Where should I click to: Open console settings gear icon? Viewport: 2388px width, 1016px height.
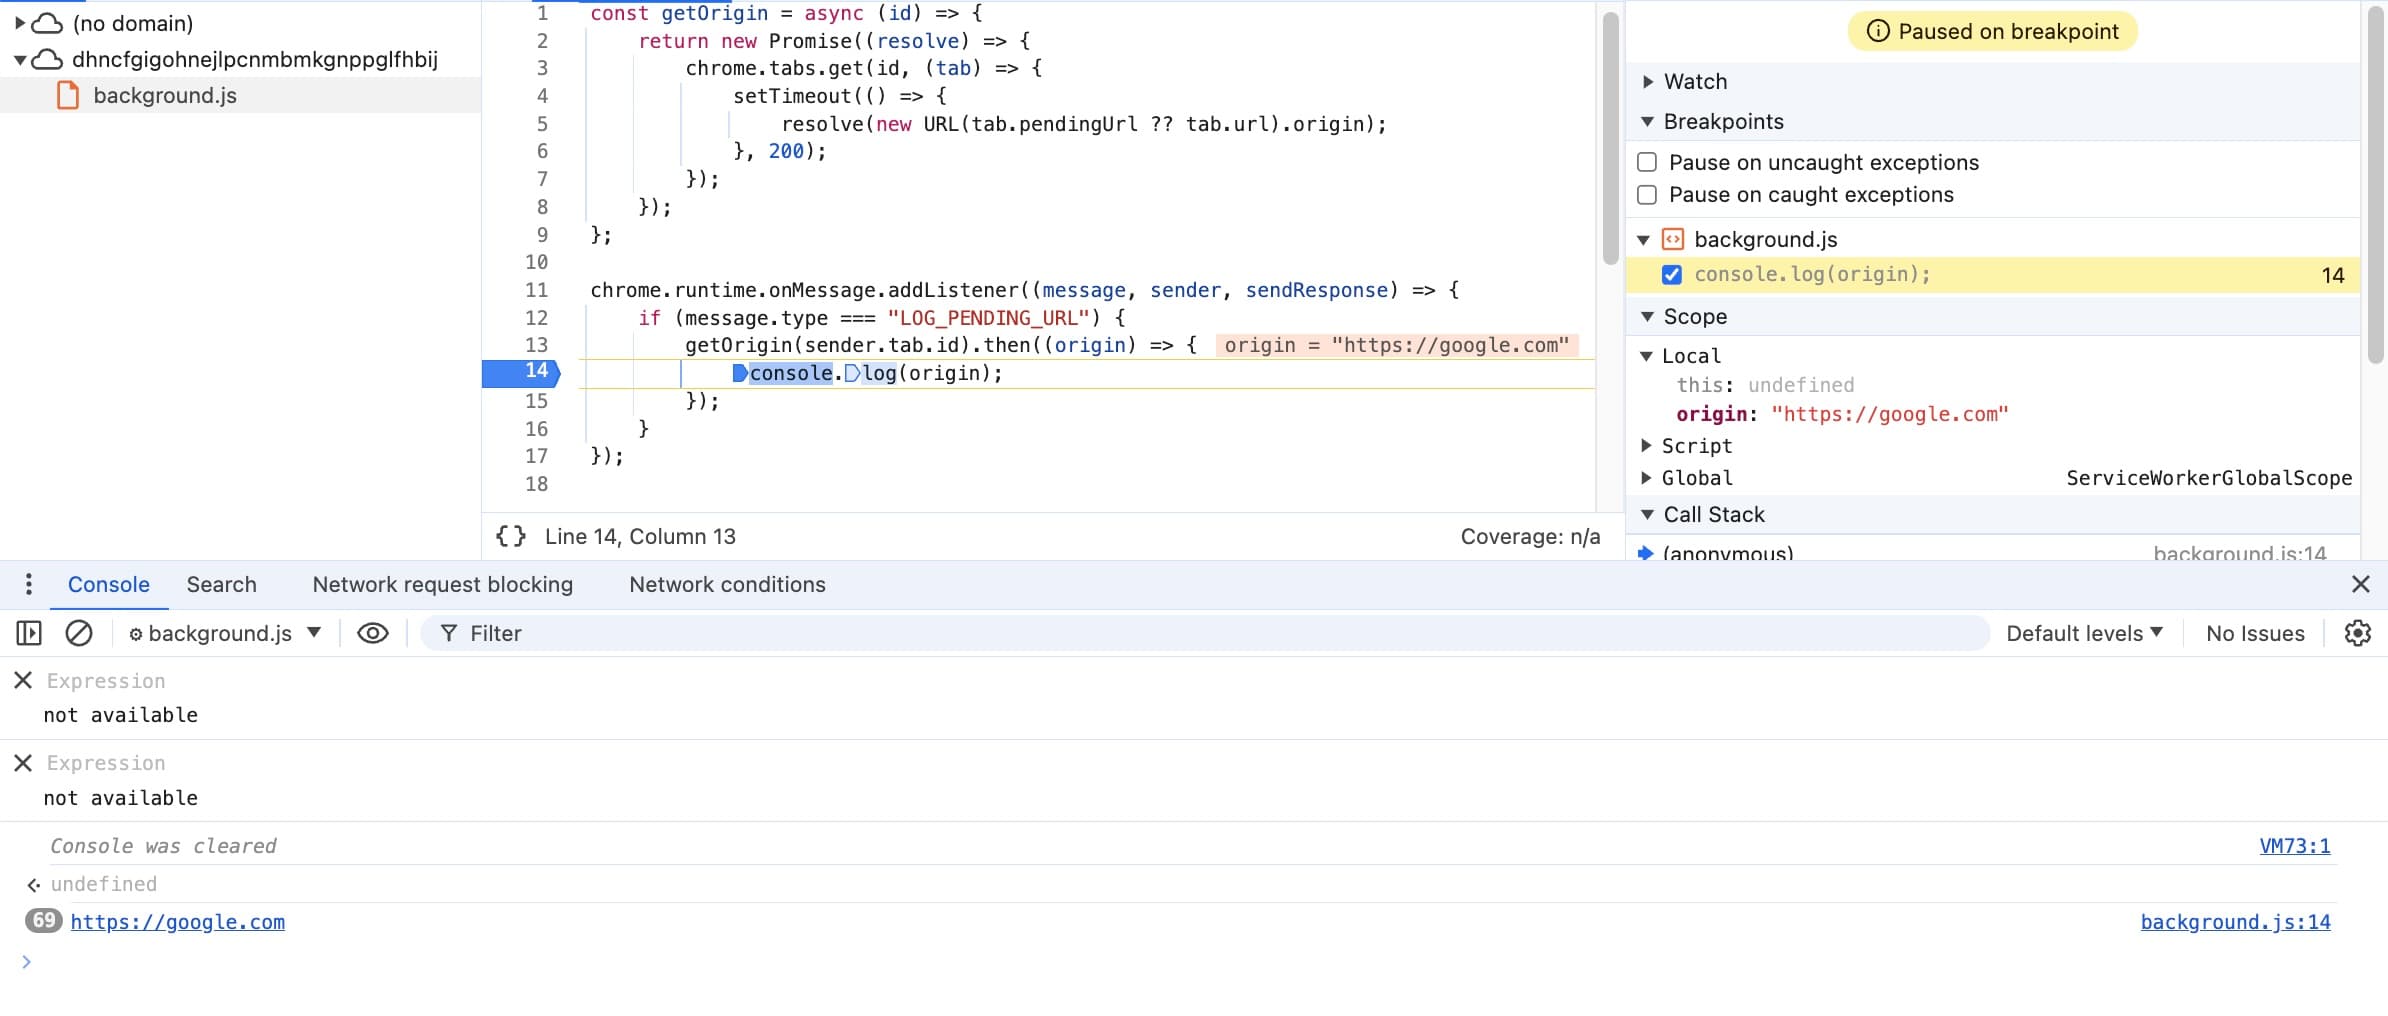click(x=2357, y=633)
